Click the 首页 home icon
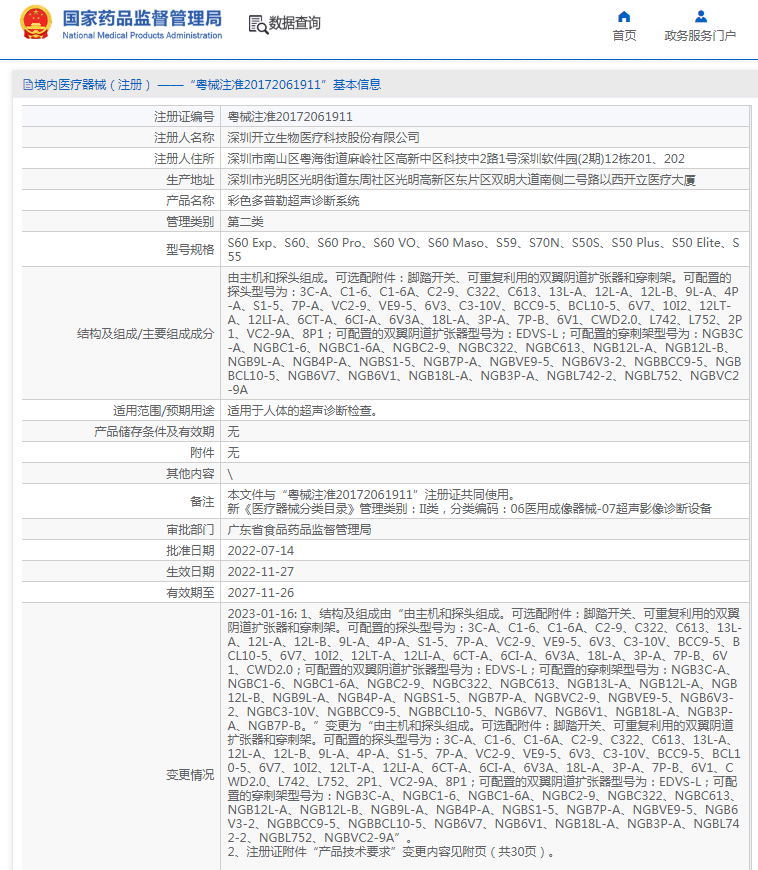 [624, 16]
